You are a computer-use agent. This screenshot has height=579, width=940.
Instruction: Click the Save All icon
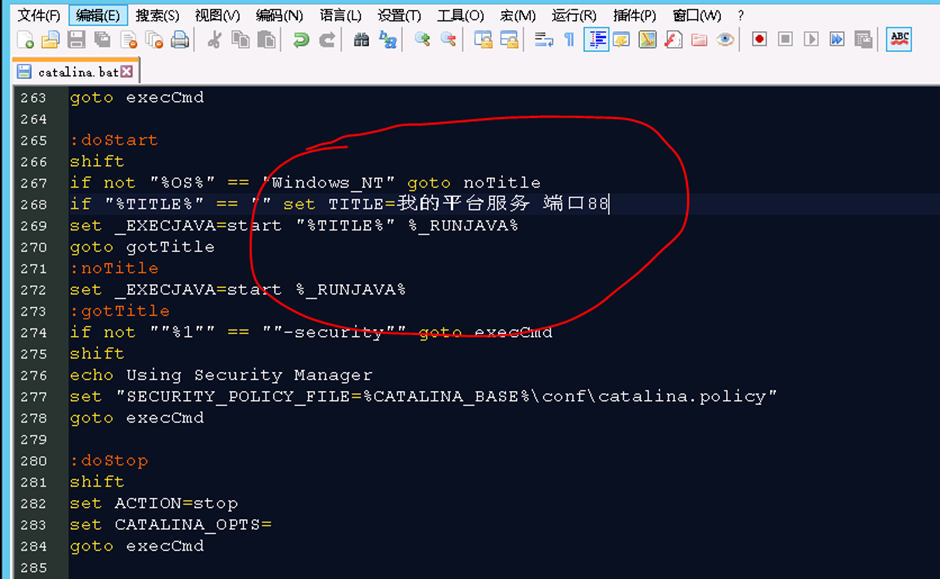pos(103,40)
